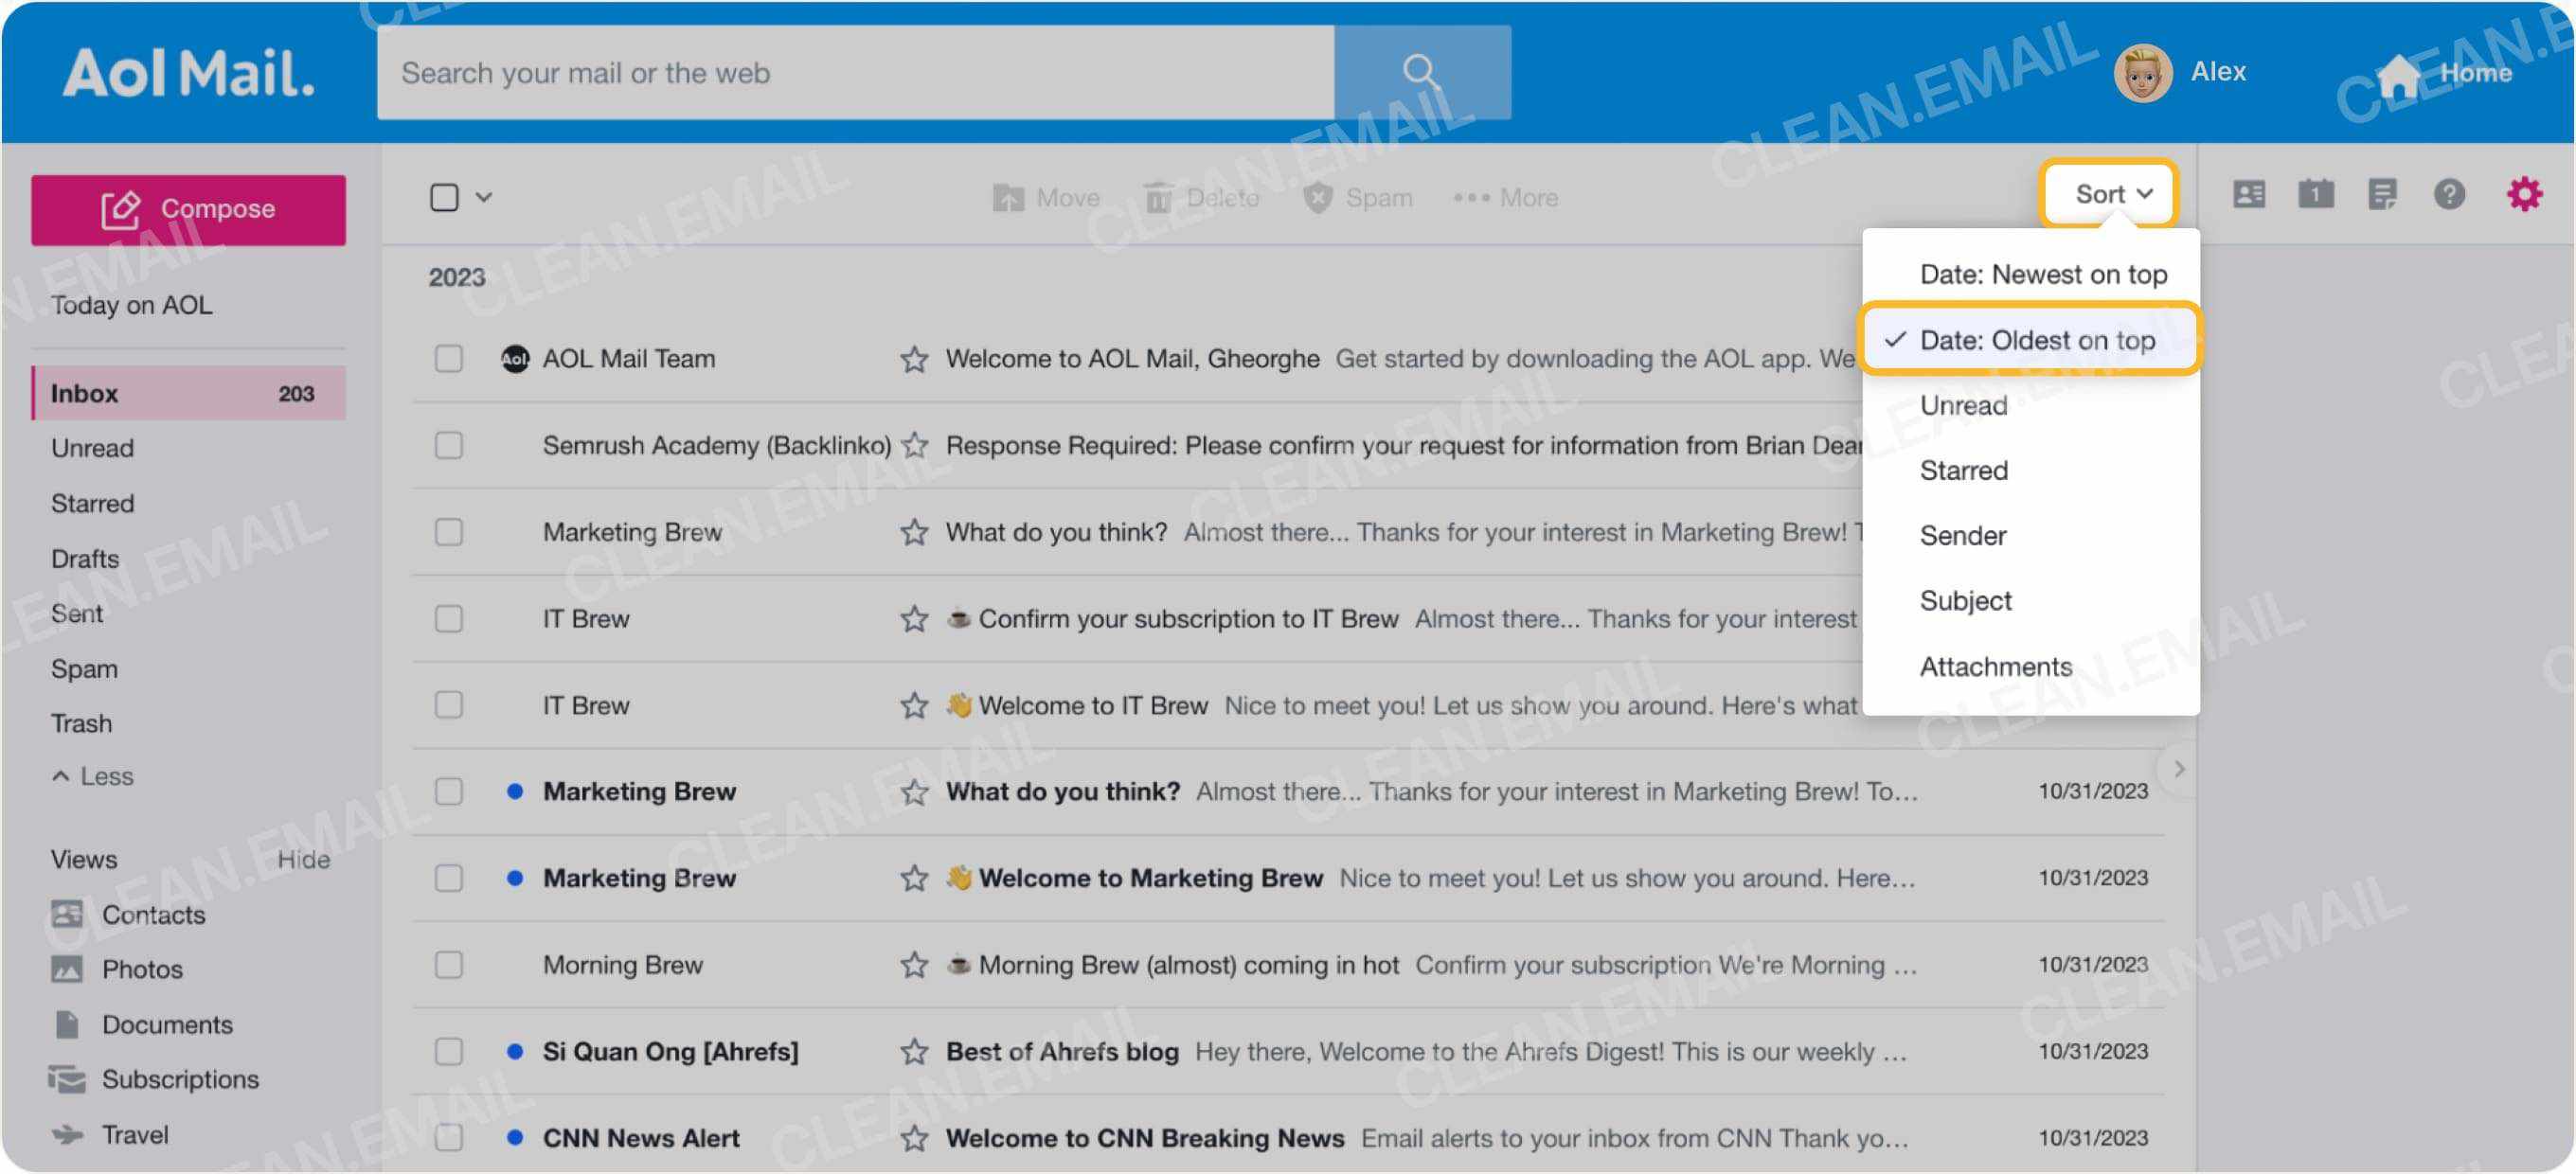Hide the Views section in the sidebar
Viewport: 2576px width, 1174px height.
point(305,859)
